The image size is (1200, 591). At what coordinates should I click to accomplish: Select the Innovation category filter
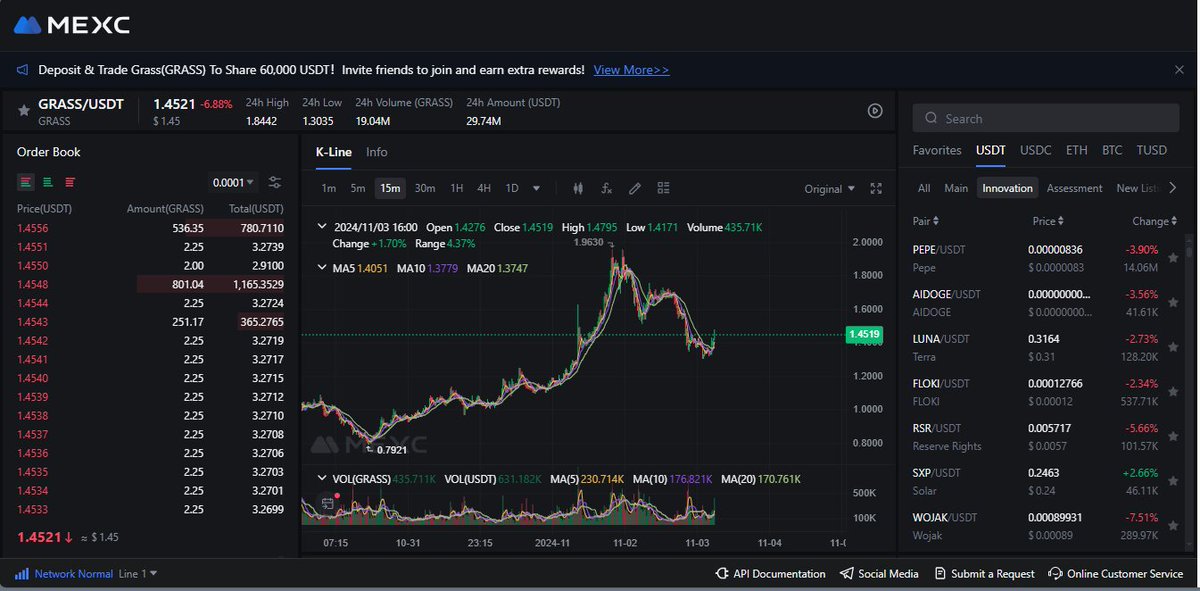1007,188
